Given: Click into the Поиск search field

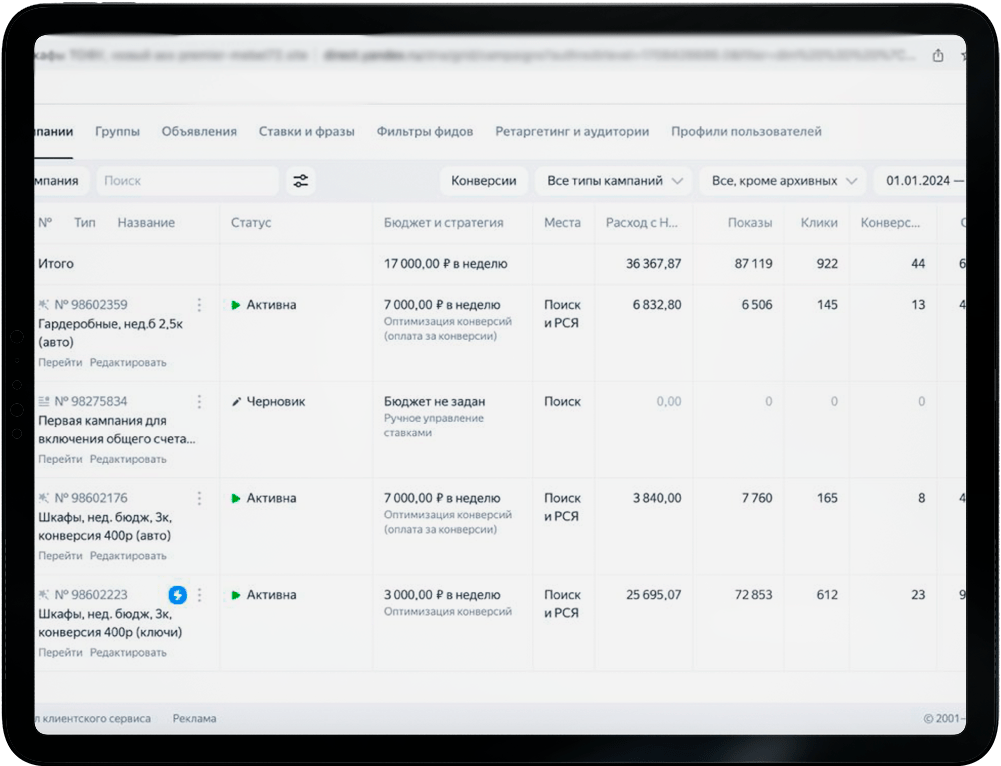Looking at the screenshot, I should pyautogui.click(x=188, y=181).
